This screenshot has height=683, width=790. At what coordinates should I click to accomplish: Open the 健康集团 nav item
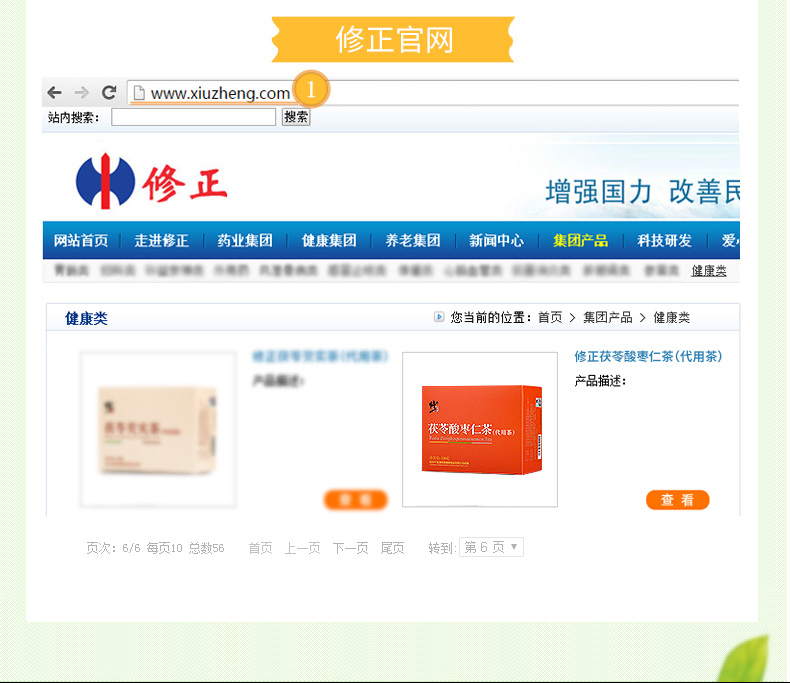click(x=329, y=241)
